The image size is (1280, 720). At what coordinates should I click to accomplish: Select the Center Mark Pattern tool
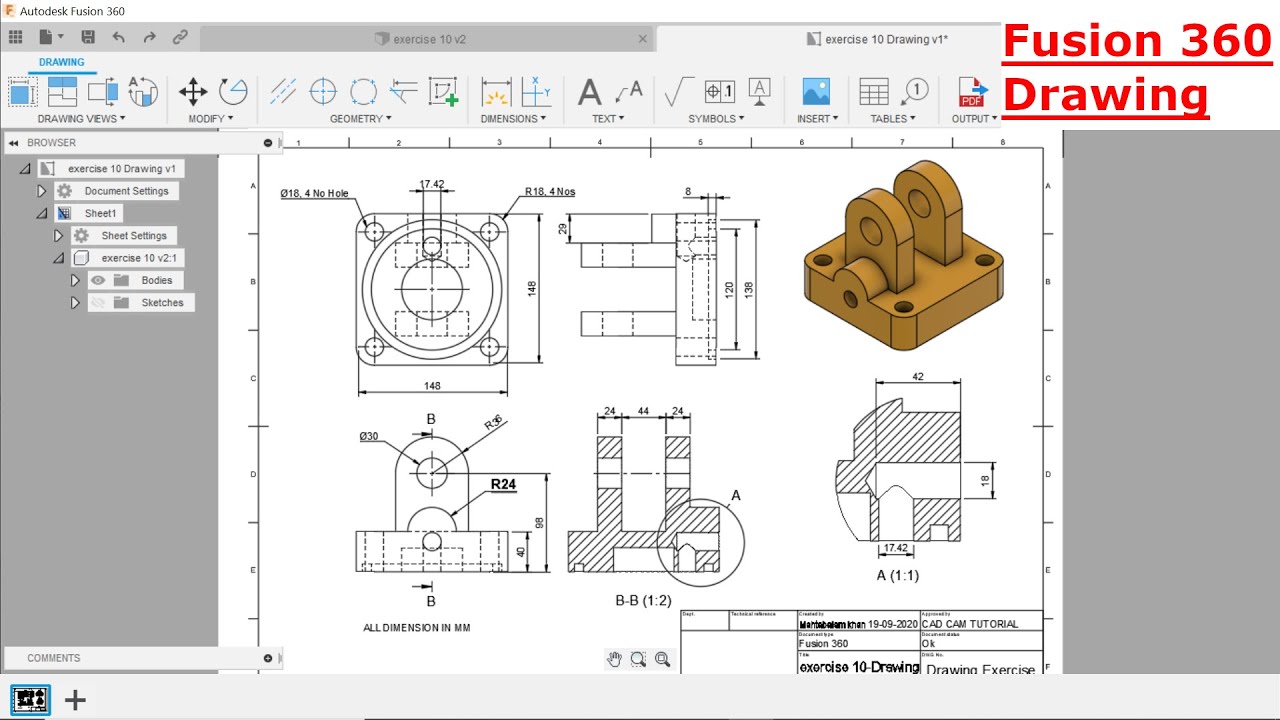click(x=363, y=92)
